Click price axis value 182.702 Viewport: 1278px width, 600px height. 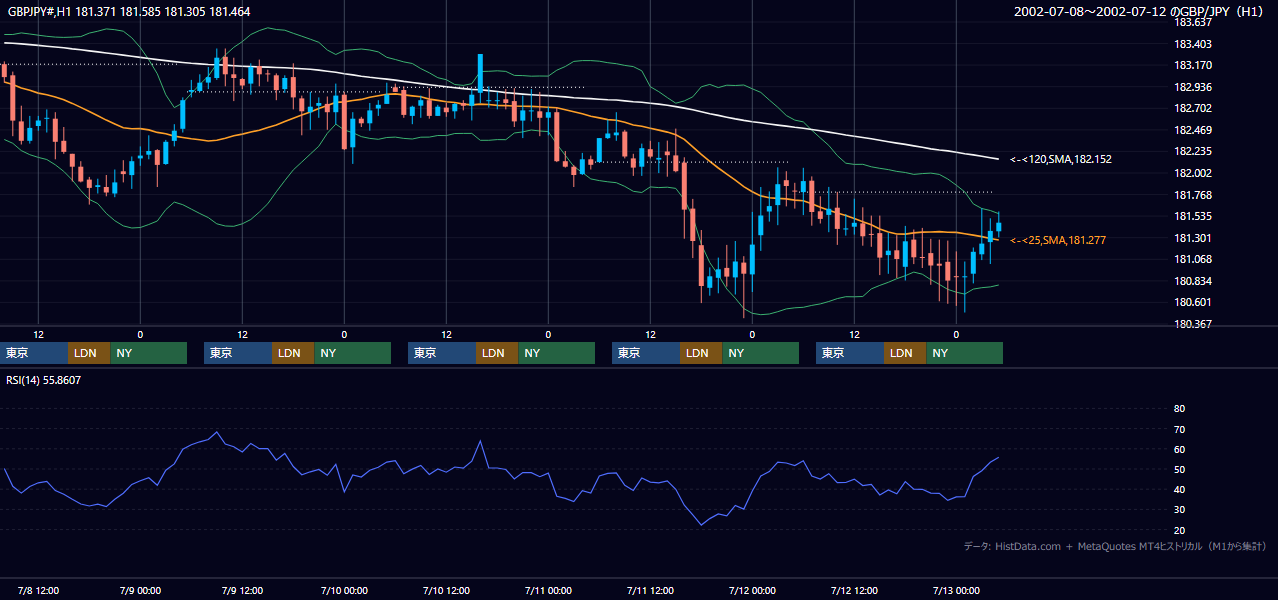point(1192,108)
